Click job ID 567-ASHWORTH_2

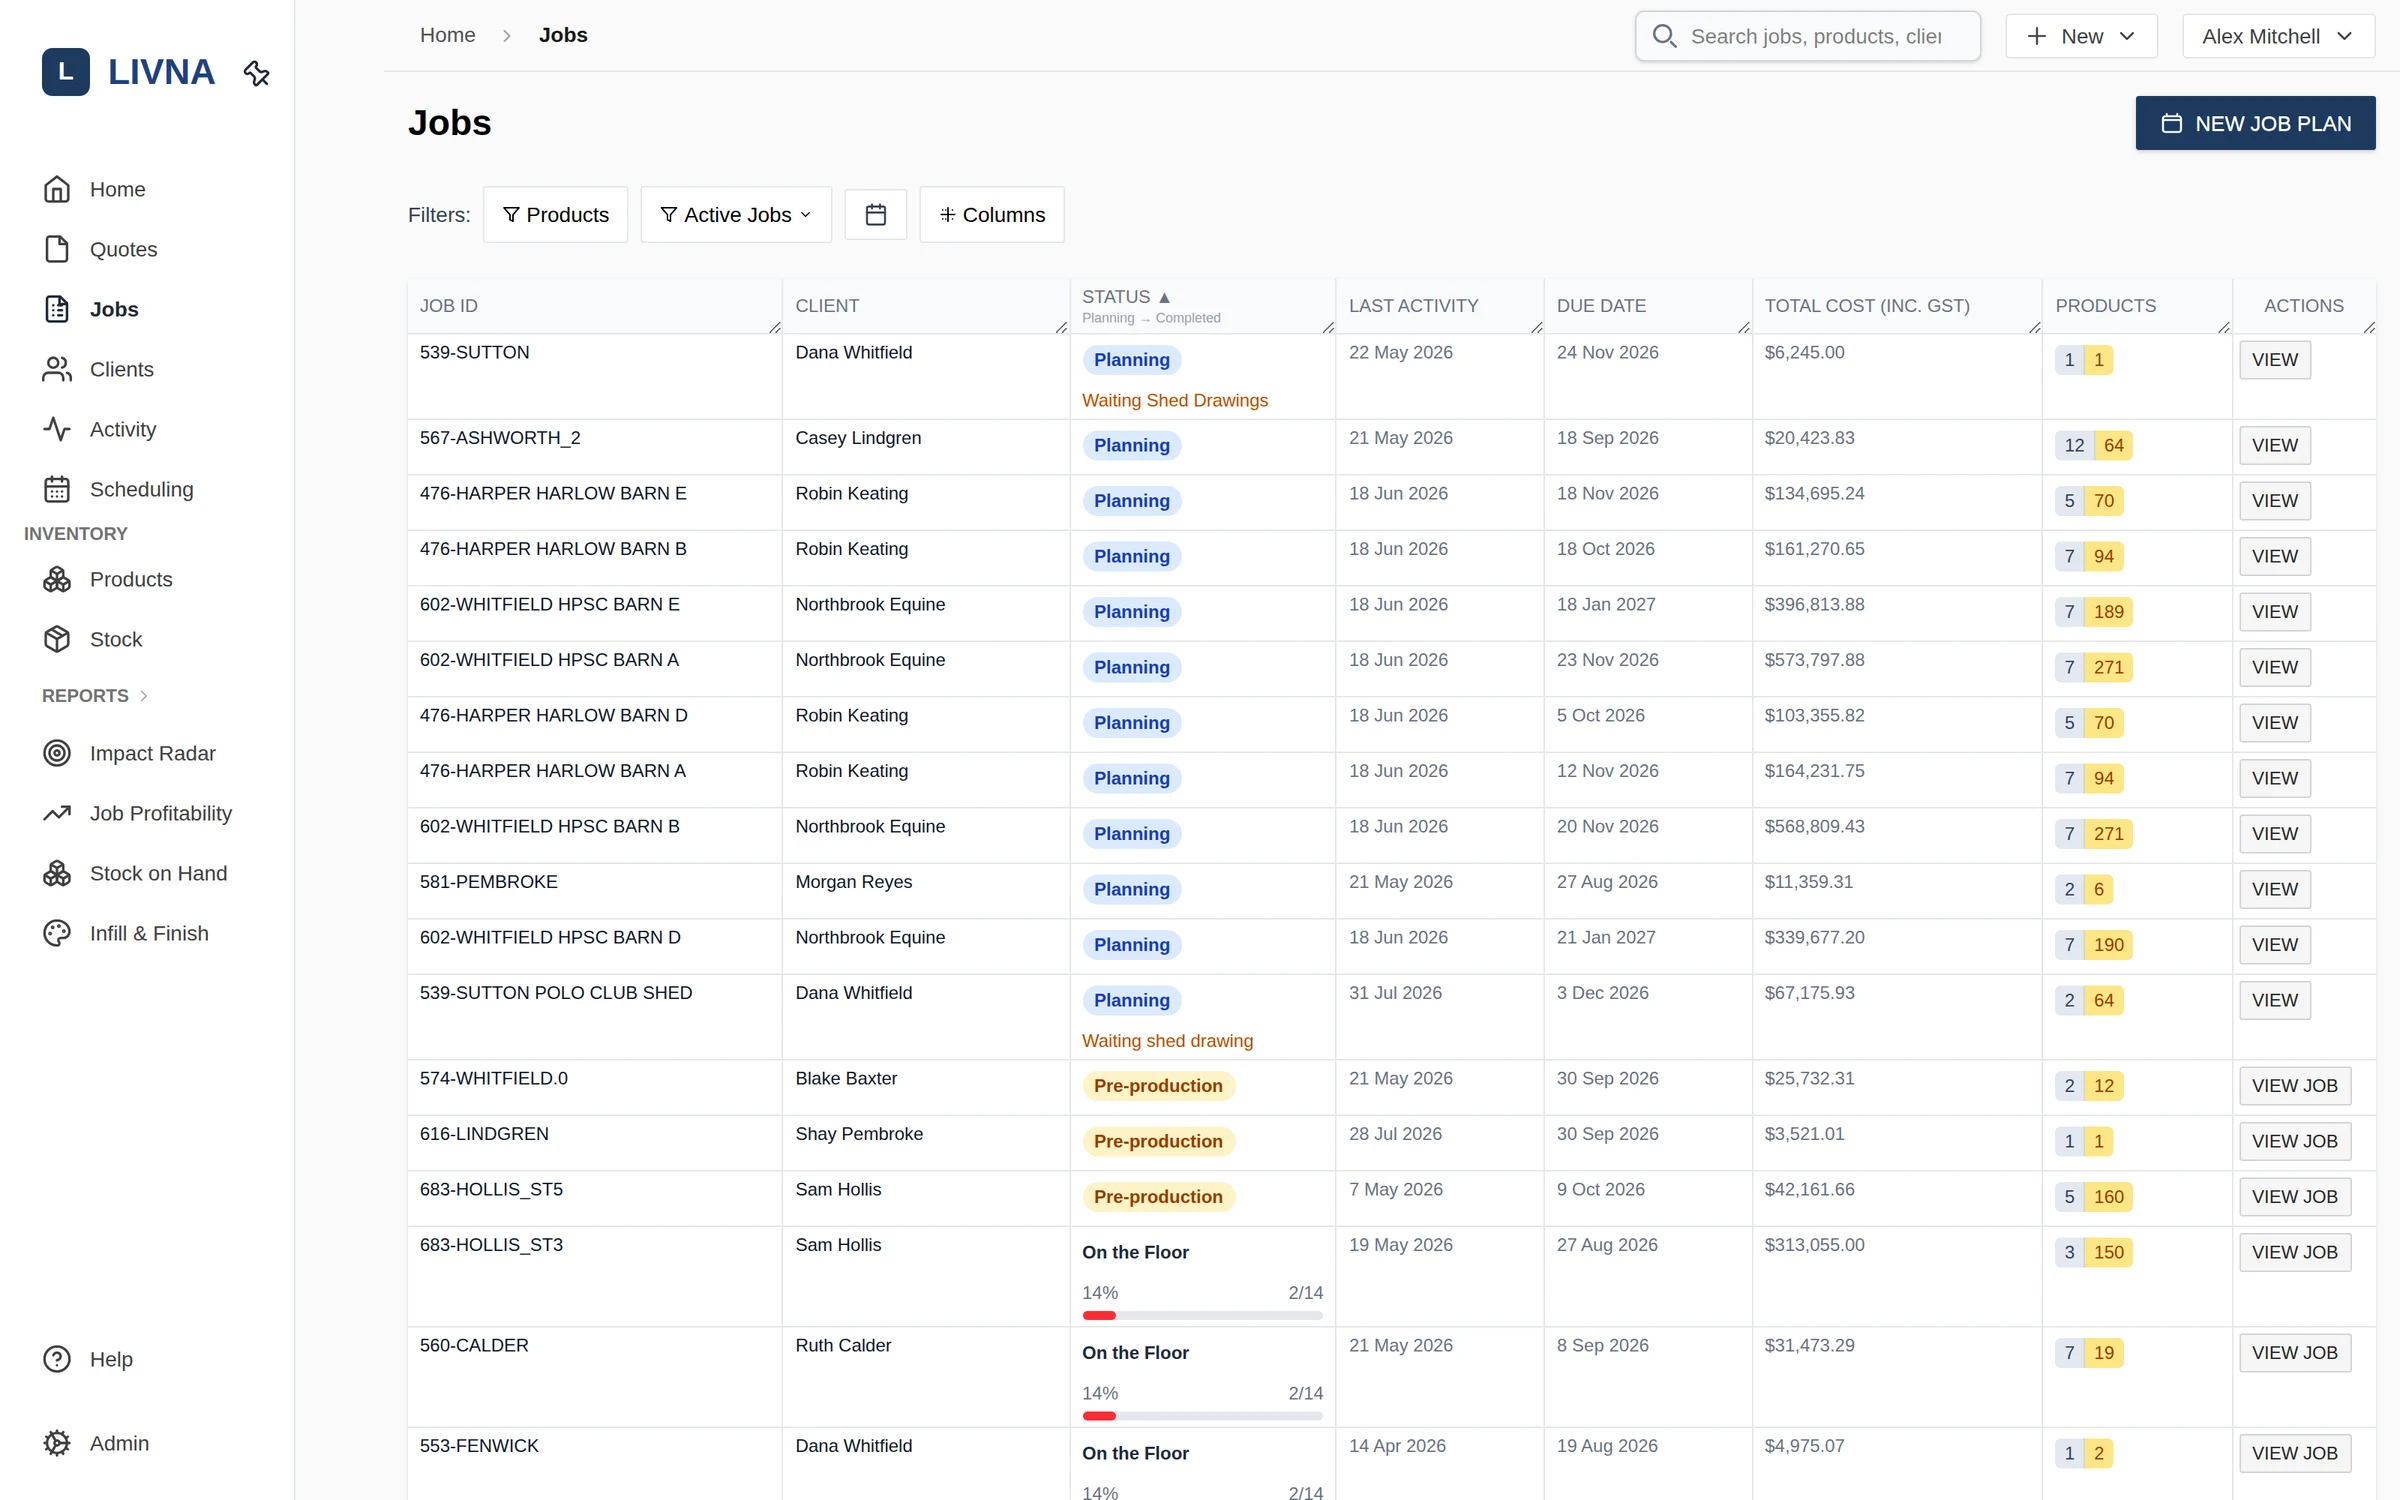point(500,438)
